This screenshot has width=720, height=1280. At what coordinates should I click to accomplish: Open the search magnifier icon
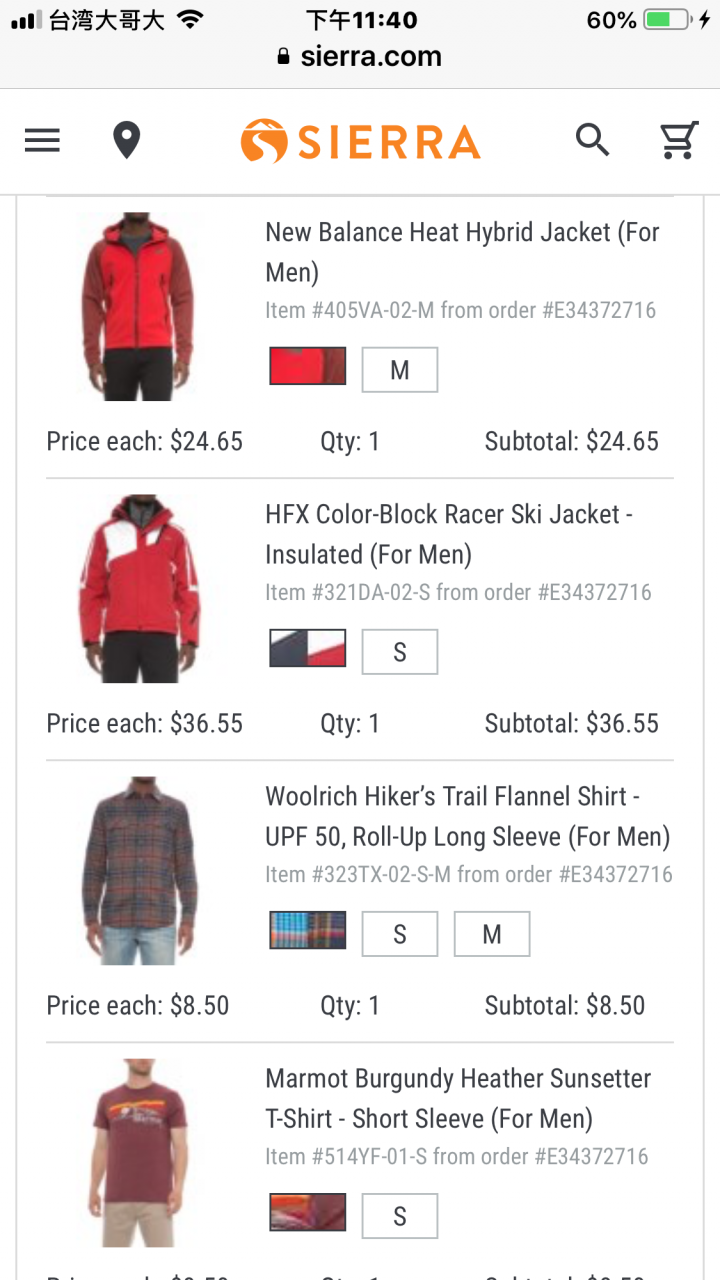click(x=593, y=141)
